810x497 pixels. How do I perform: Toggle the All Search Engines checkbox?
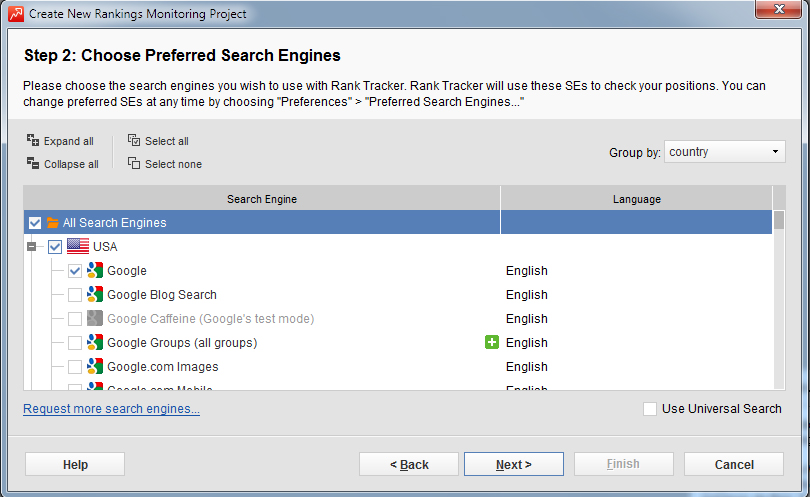[x=35, y=223]
